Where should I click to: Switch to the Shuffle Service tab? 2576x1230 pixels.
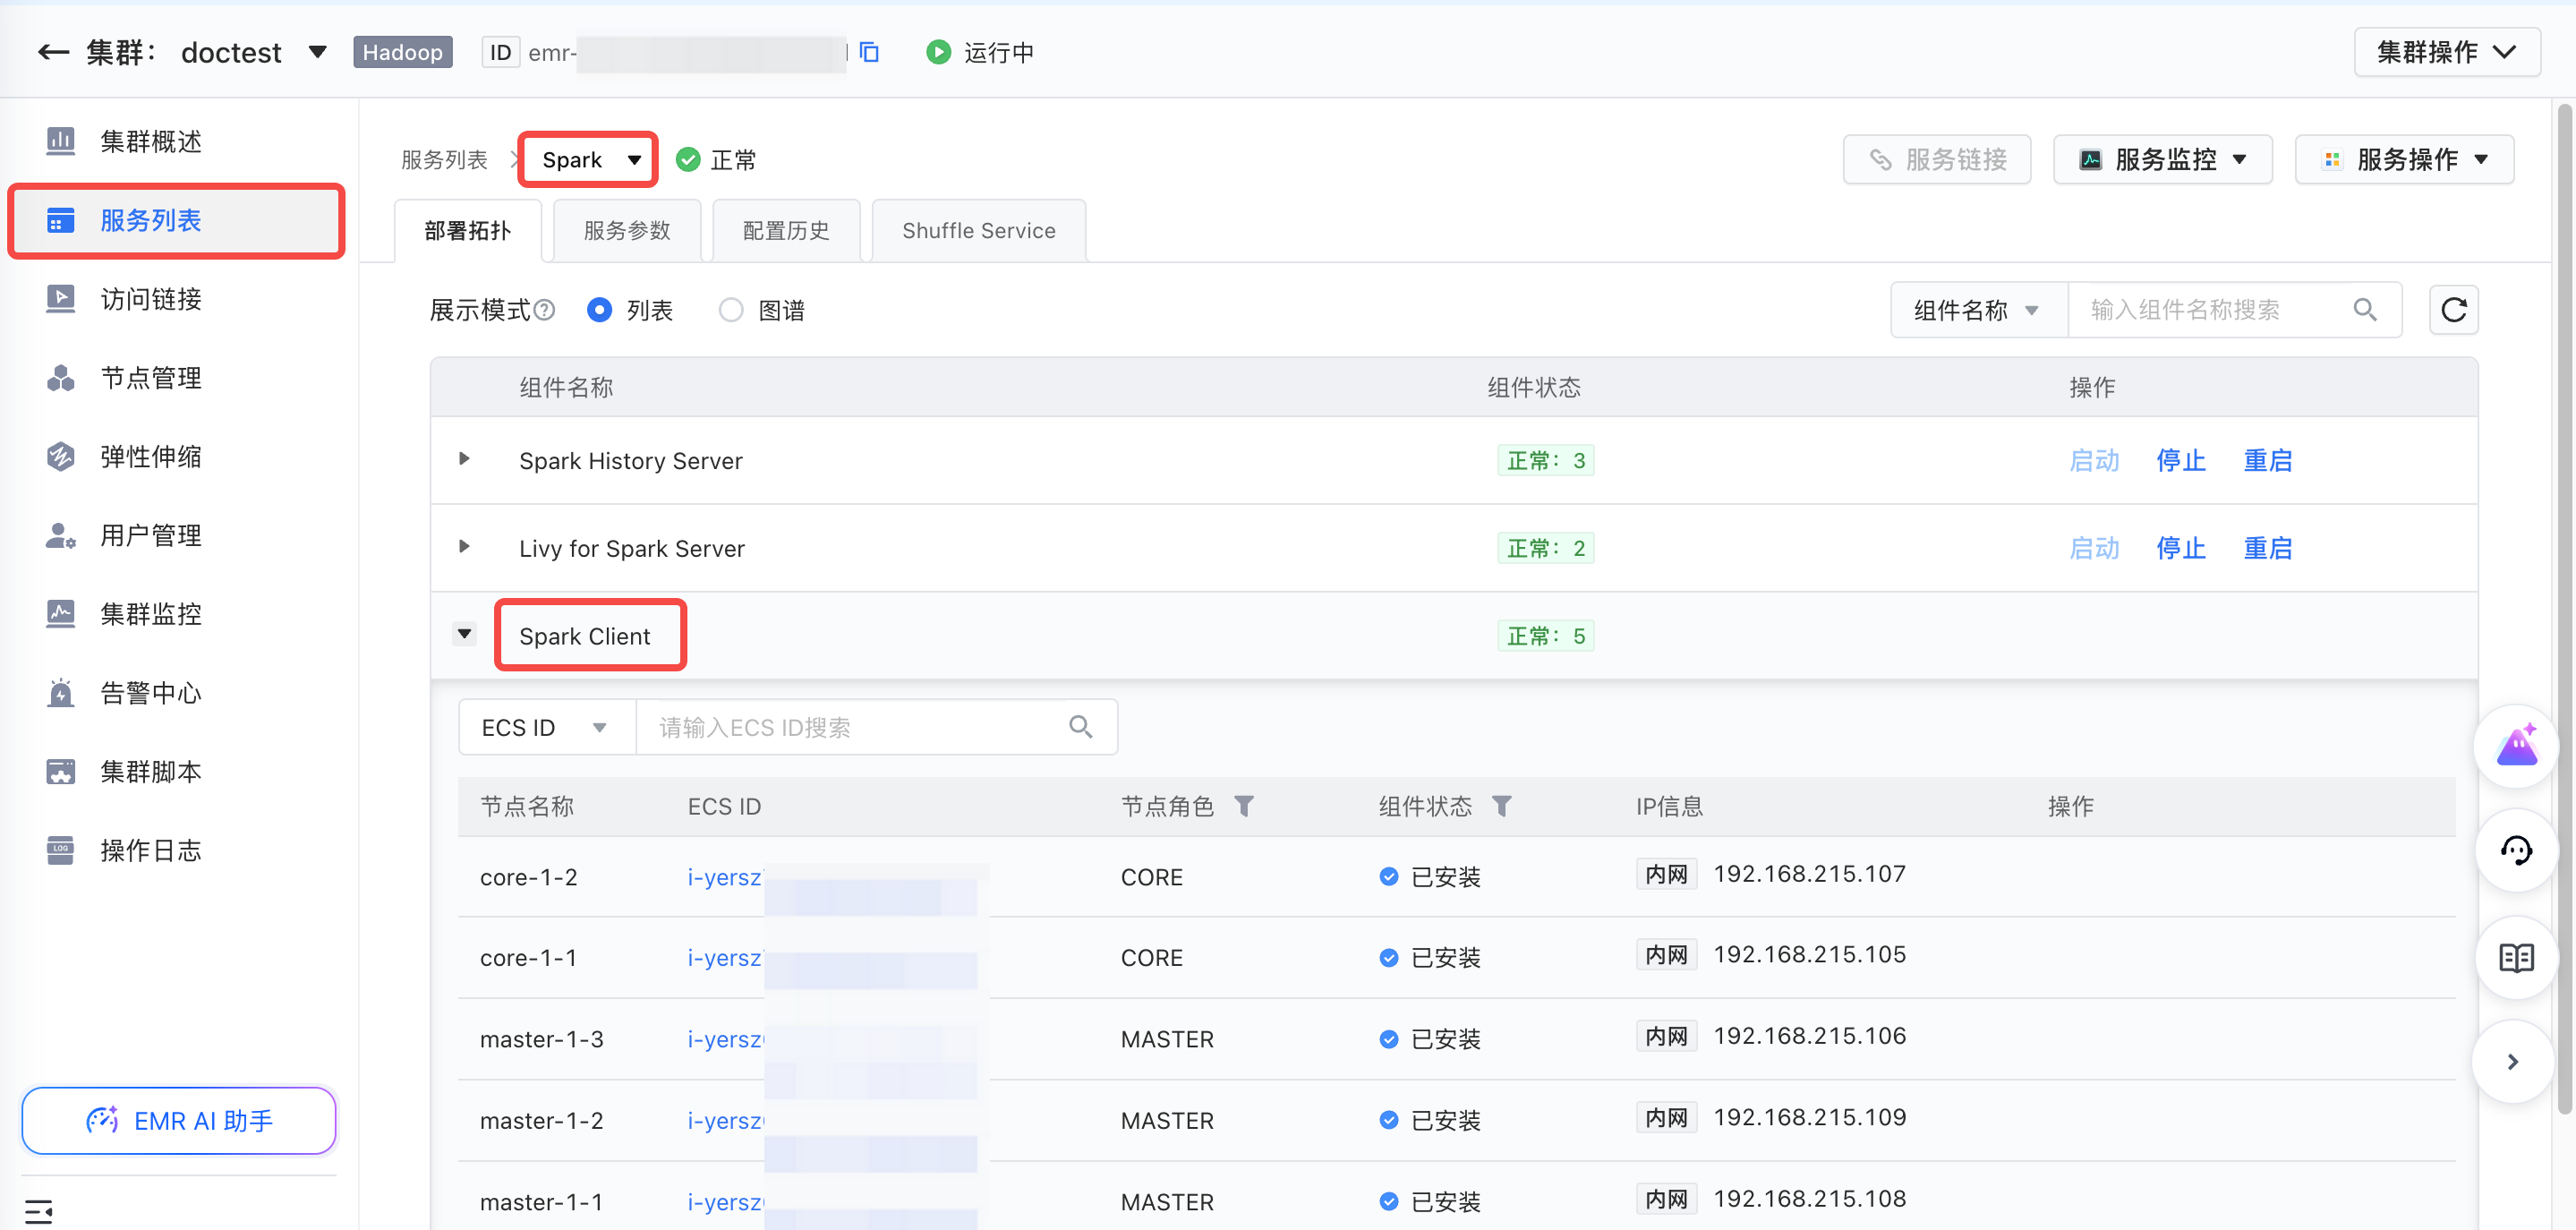point(979,231)
